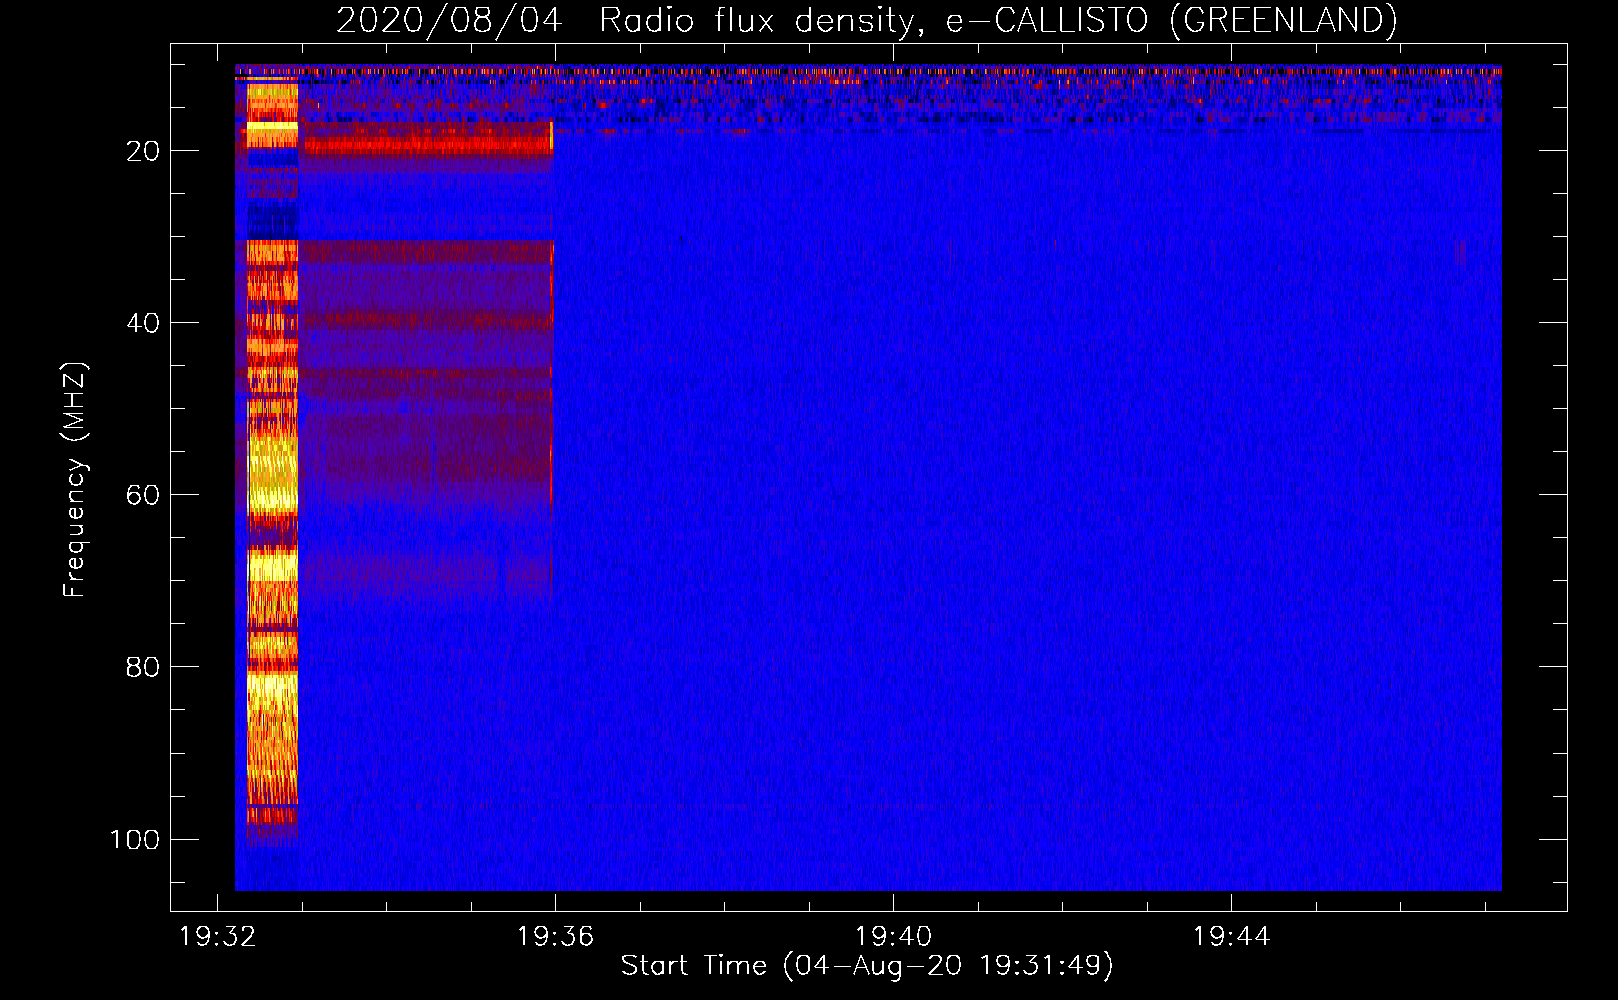Click the red emission band near 20 MHz

pos(428,143)
